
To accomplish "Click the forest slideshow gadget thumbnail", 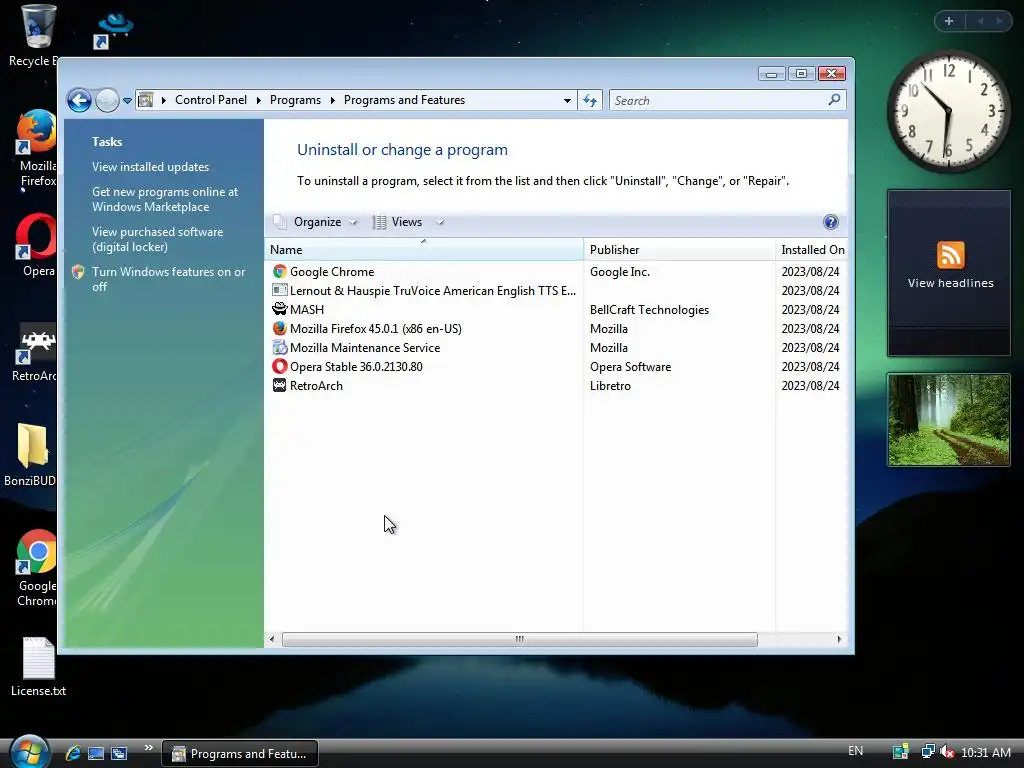I will (x=949, y=420).
